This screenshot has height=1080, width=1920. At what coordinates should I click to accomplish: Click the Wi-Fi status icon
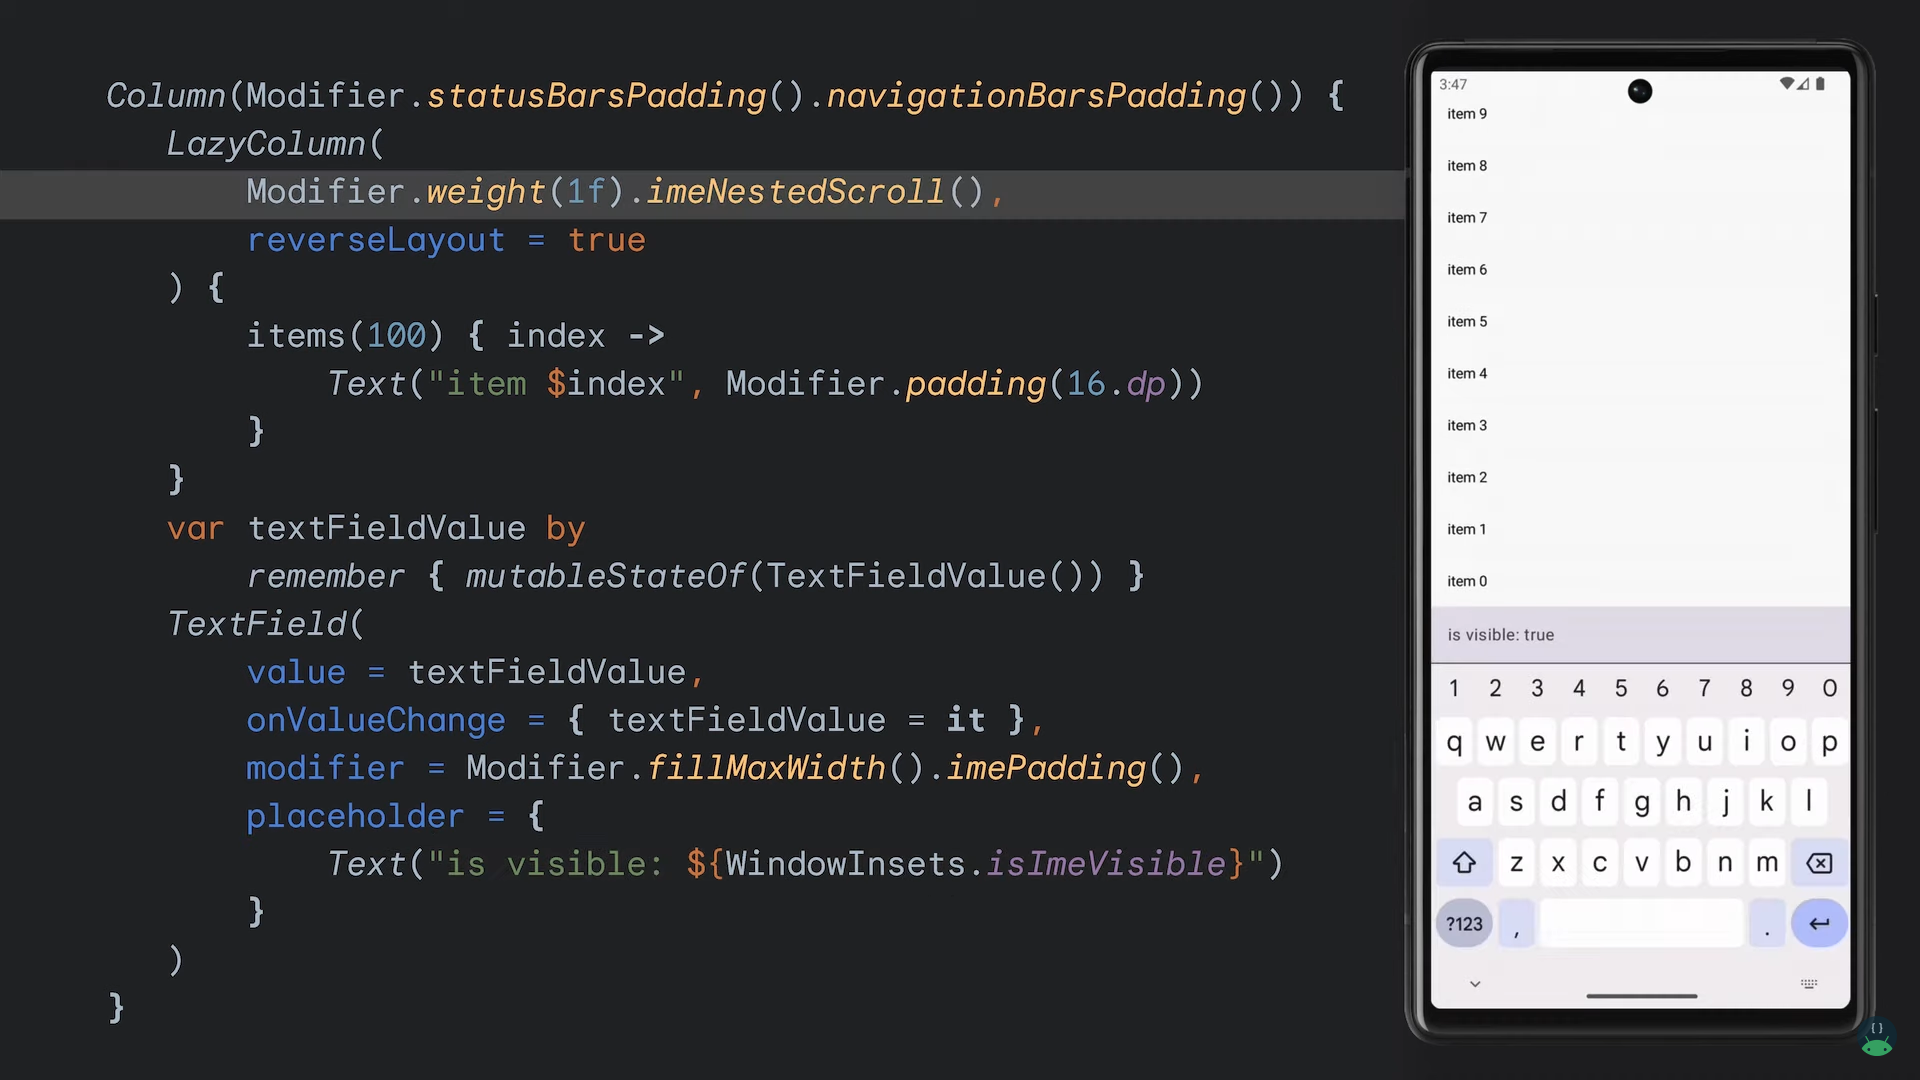tap(1787, 84)
